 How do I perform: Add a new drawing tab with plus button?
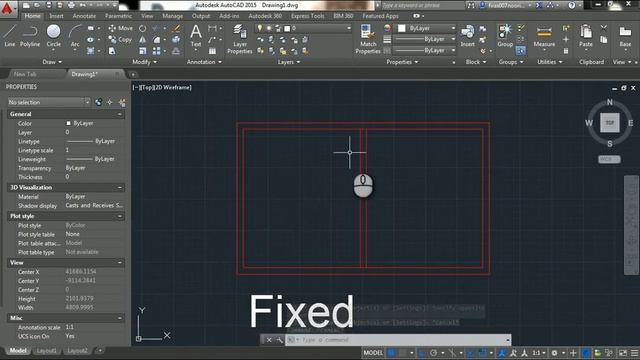click(x=133, y=74)
